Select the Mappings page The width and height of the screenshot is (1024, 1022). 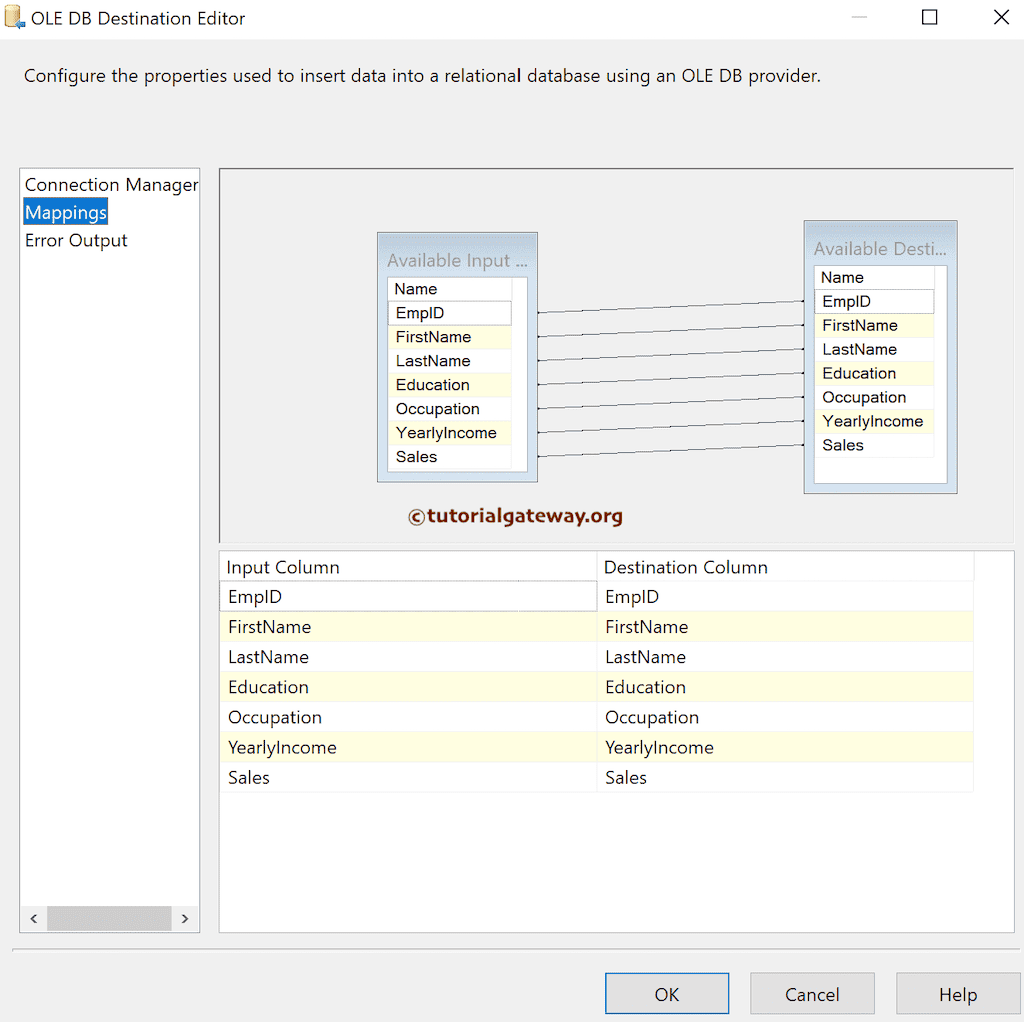[x=65, y=212]
